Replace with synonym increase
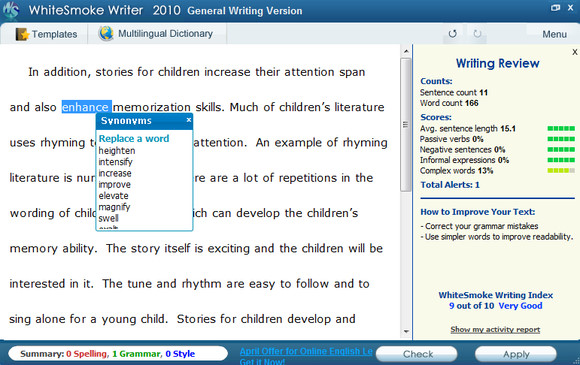The height and width of the screenshot is (365, 580). point(115,173)
